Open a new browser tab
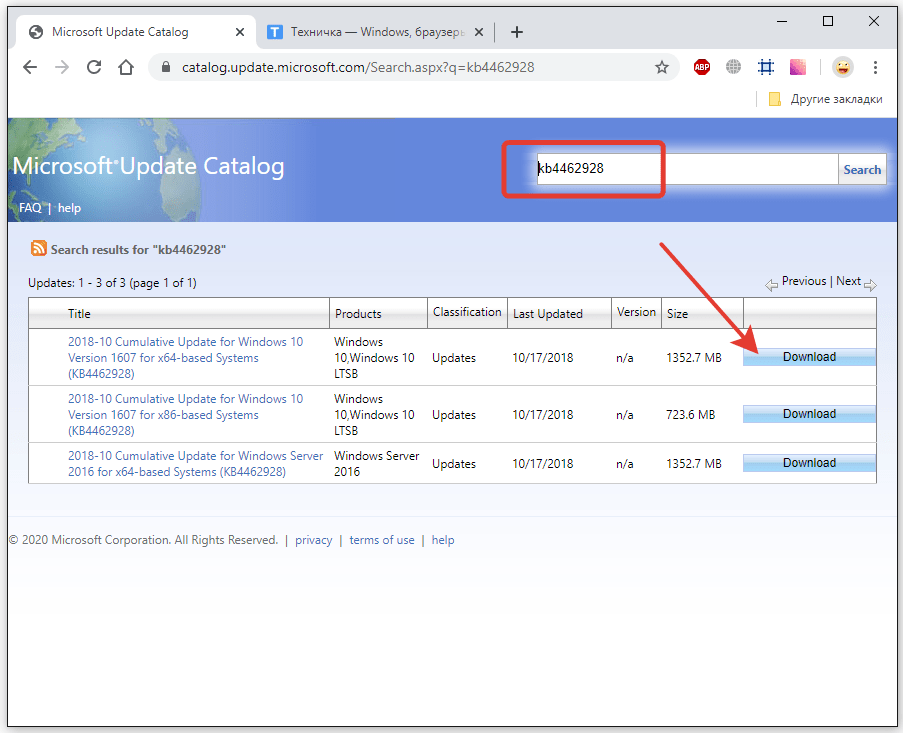The width and height of the screenshot is (903, 733). 517,32
